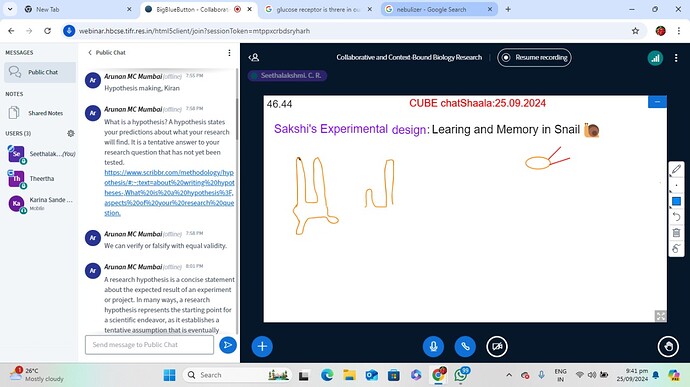Open the weather widget

click(x=37, y=375)
